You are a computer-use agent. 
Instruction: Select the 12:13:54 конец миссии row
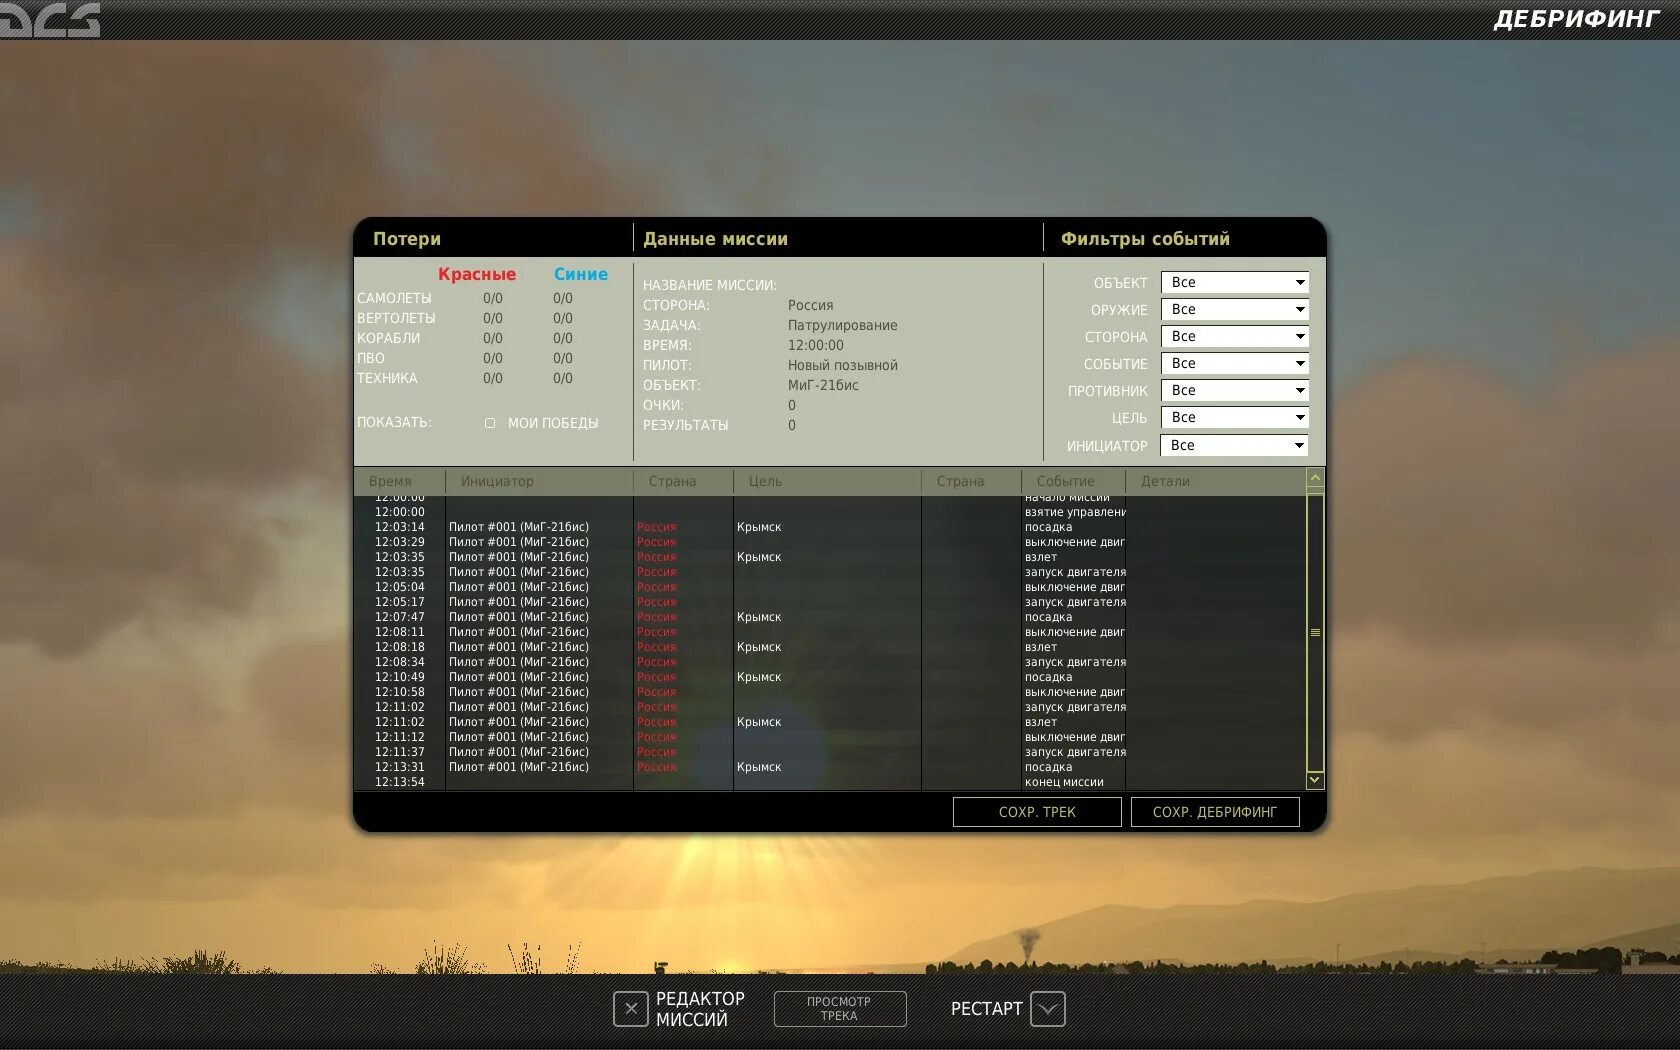tap(830, 782)
